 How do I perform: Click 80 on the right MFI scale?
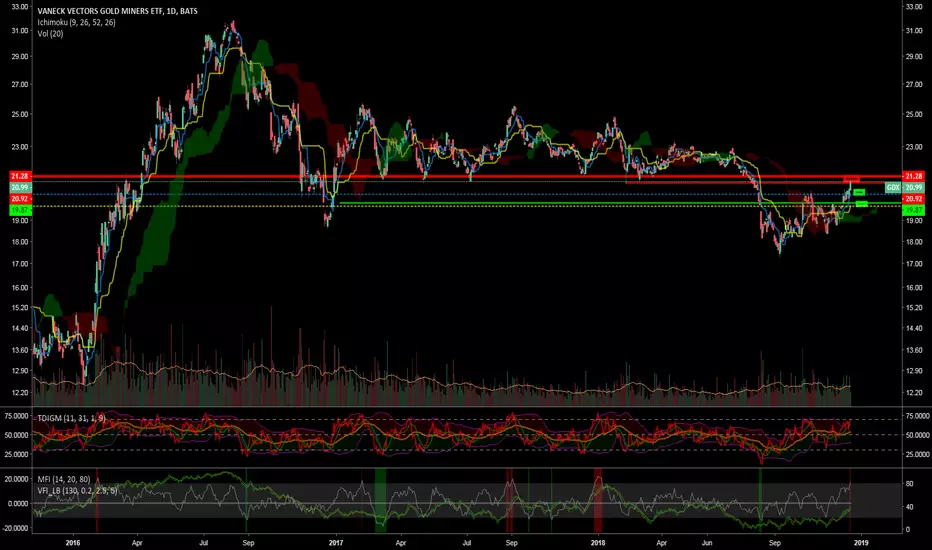909,484
